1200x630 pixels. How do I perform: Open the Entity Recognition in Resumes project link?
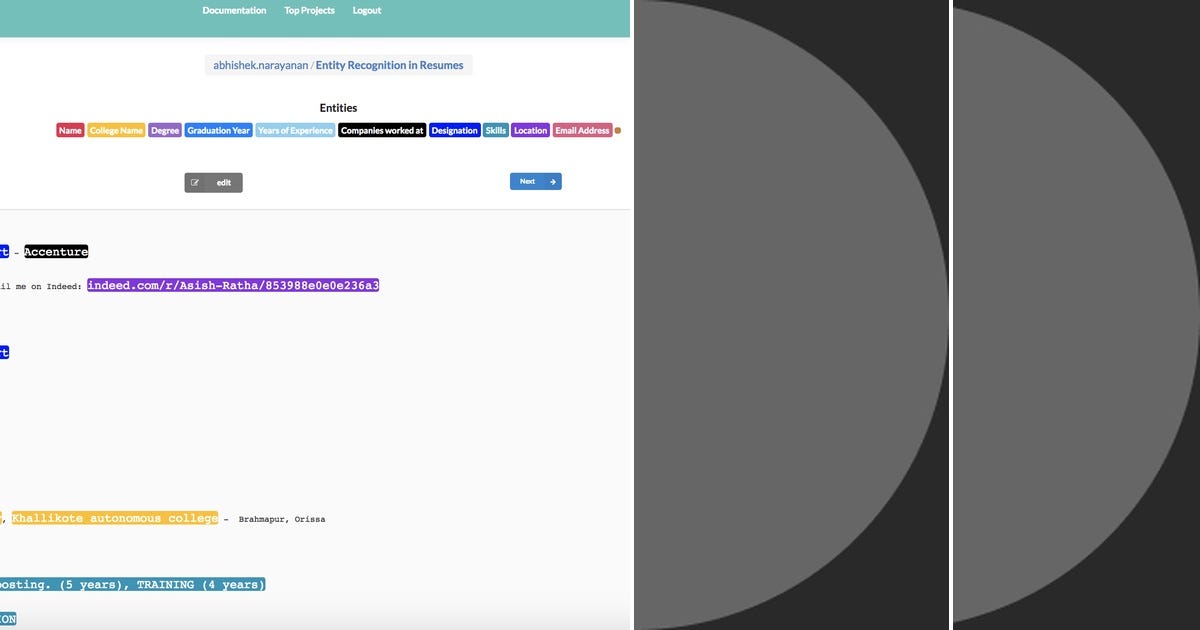click(x=388, y=64)
